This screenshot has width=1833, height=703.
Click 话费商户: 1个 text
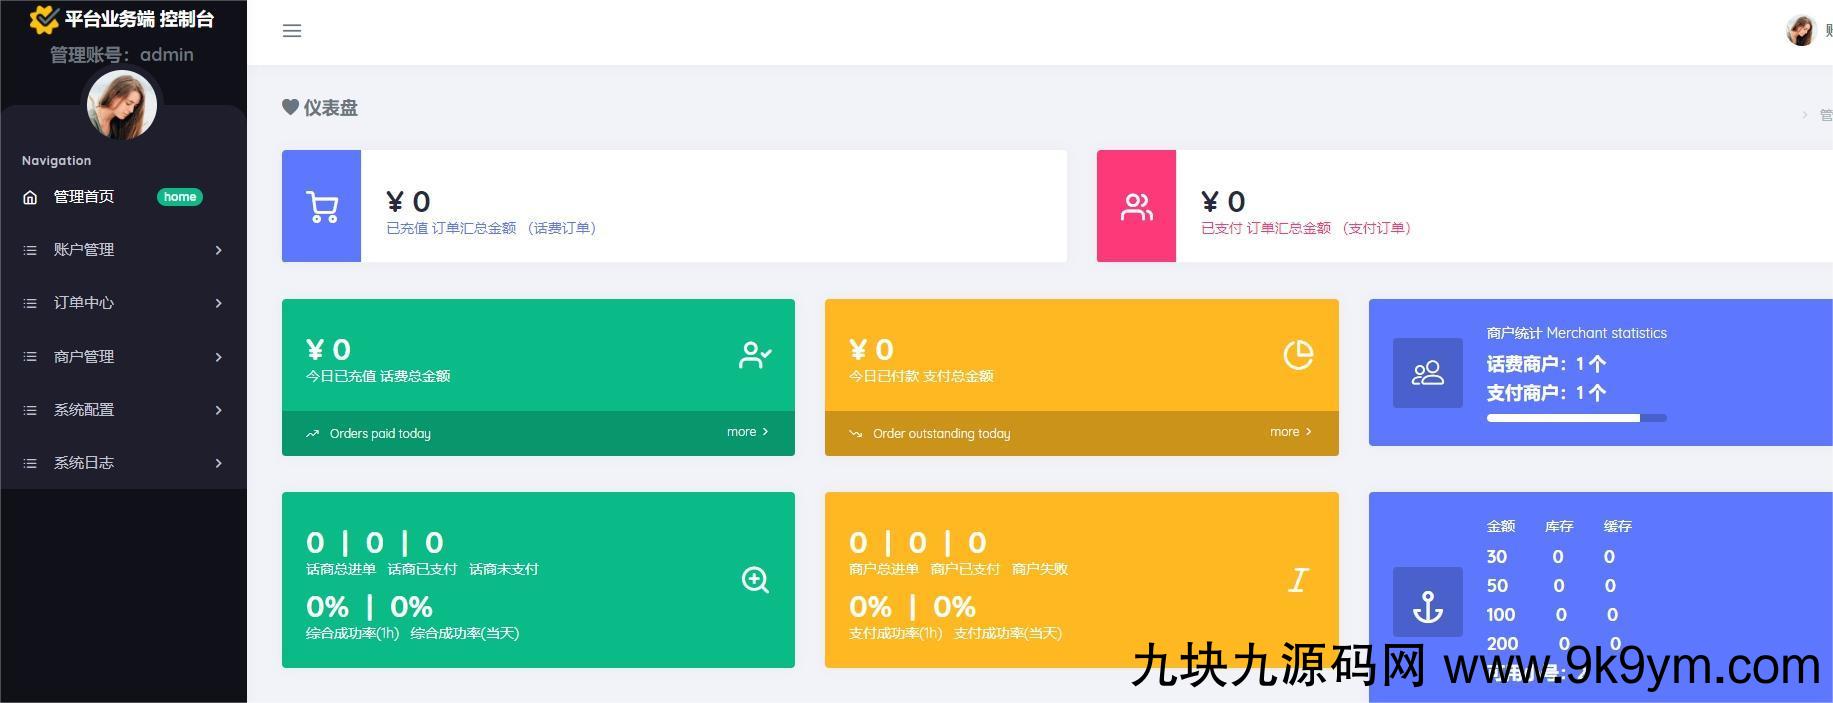tap(1546, 364)
